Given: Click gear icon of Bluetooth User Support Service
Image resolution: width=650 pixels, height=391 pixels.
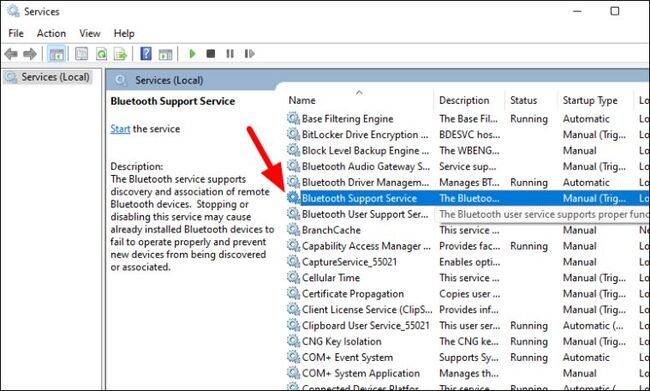Looking at the screenshot, I should pyautogui.click(x=293, y=214).
